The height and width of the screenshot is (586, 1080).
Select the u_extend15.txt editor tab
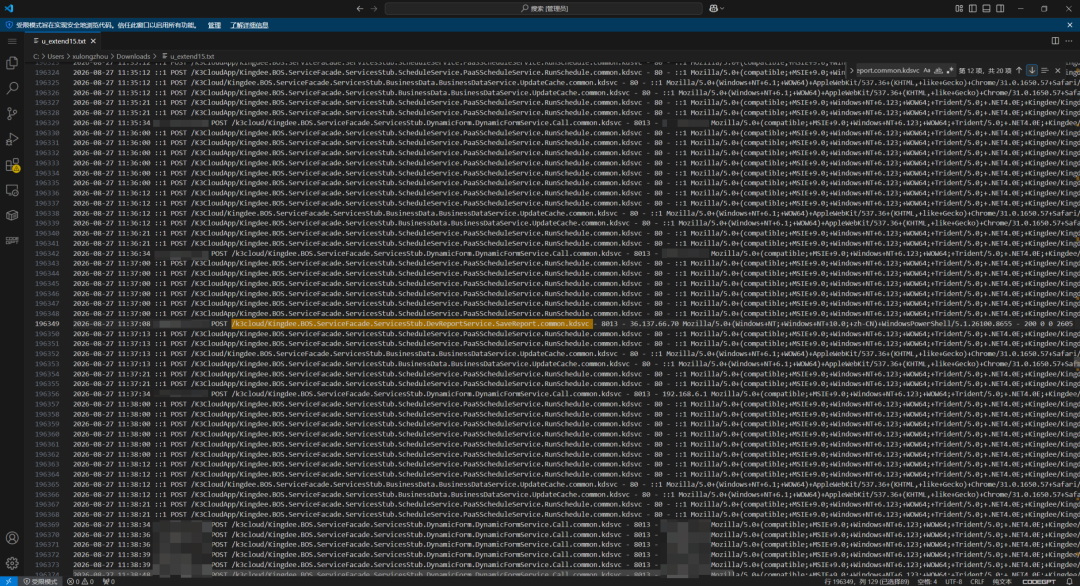65,41
